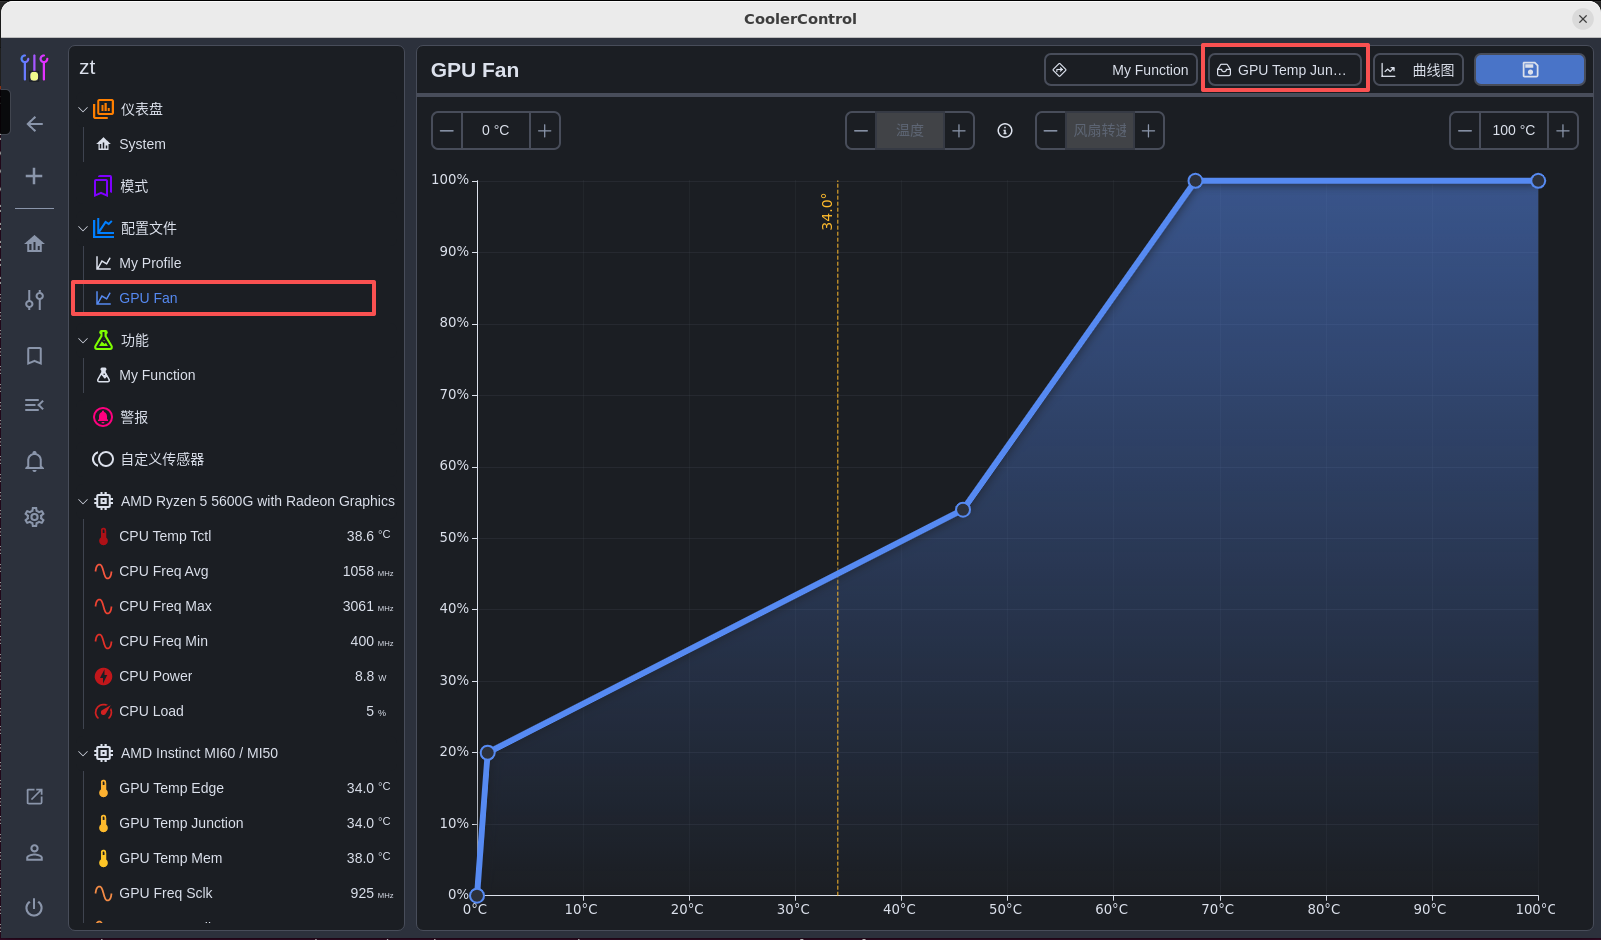This screenshot has height=940, width=1601.
Task: Select the curve point near 46°C
Action: click(963, 509)
